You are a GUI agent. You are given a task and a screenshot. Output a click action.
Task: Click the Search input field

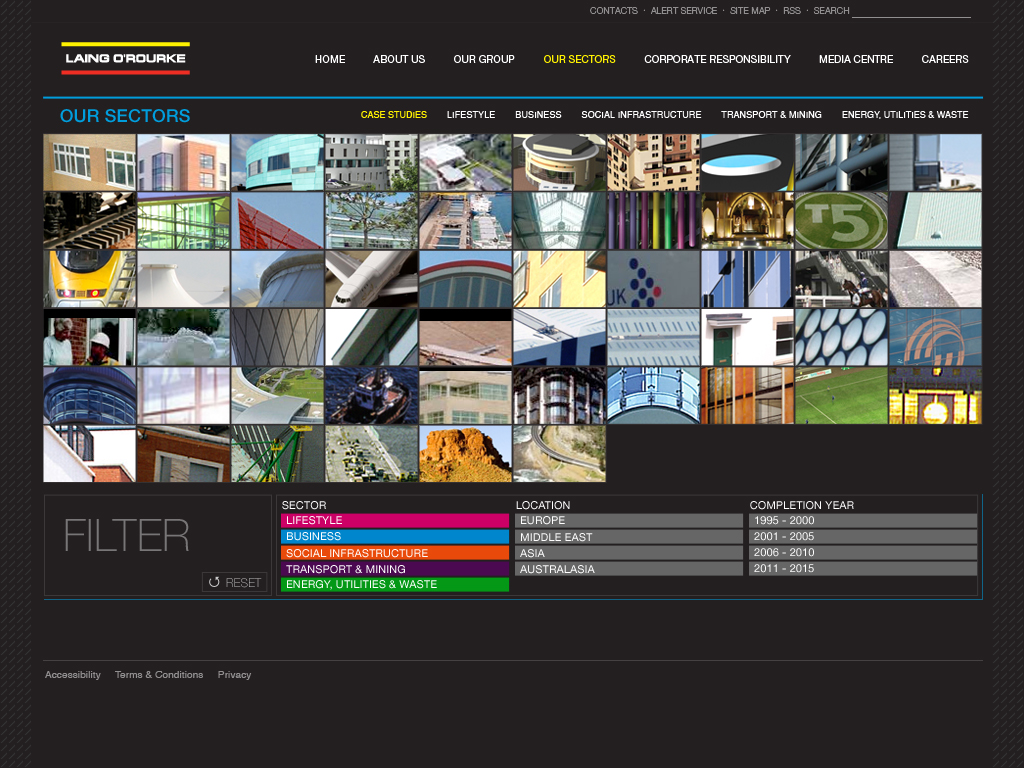coord(911,11)
